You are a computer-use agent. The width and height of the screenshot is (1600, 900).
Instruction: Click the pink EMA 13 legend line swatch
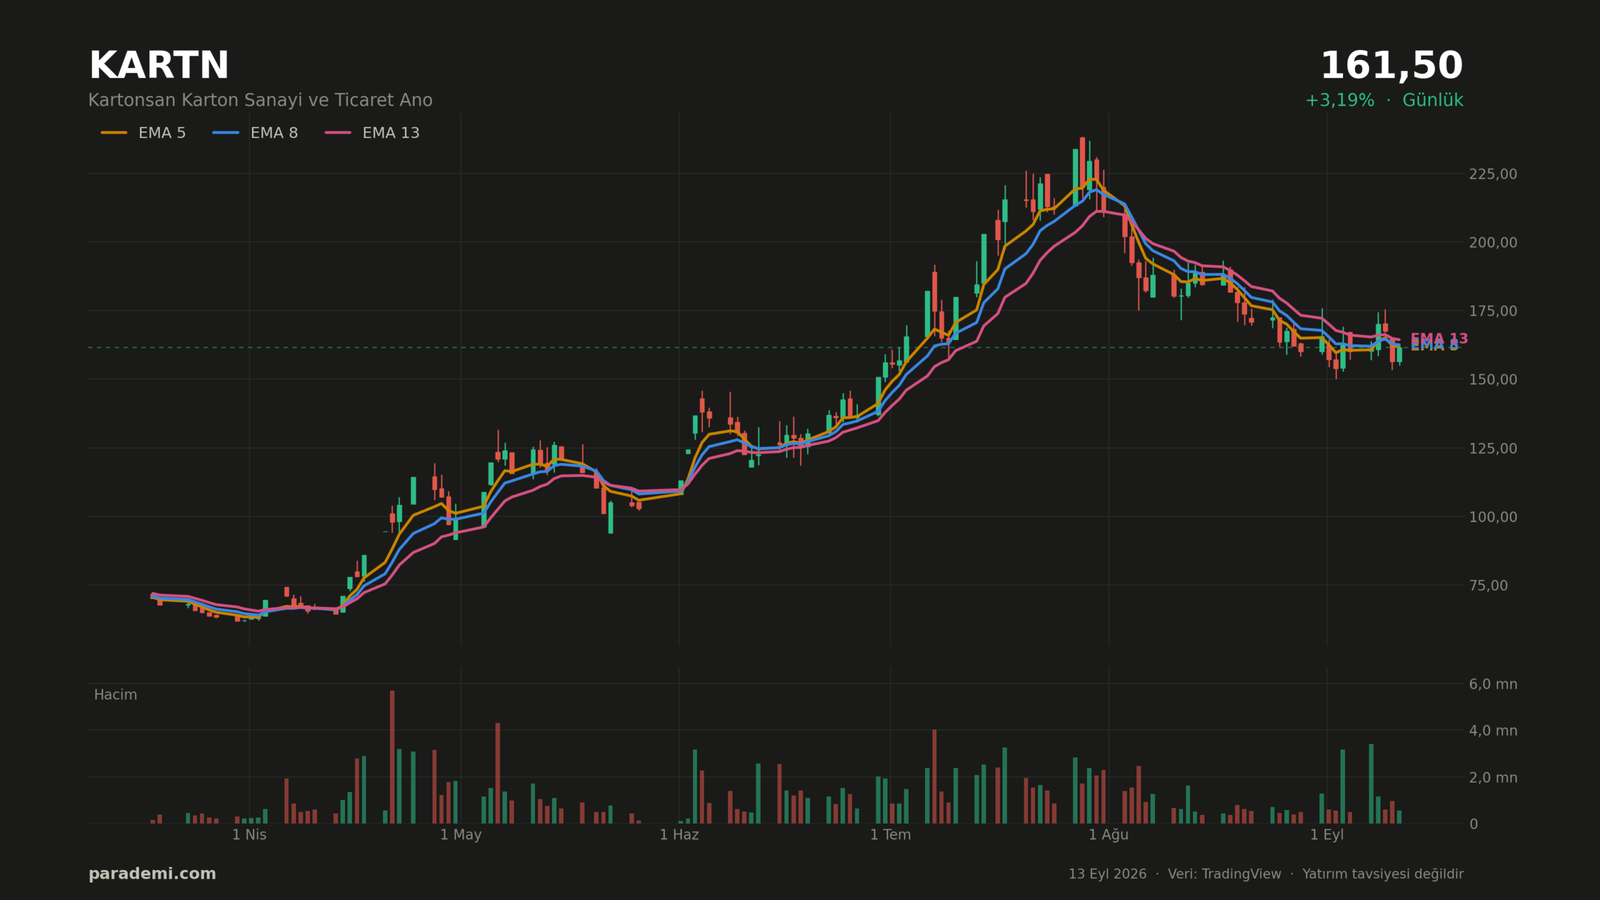point(338,133)
